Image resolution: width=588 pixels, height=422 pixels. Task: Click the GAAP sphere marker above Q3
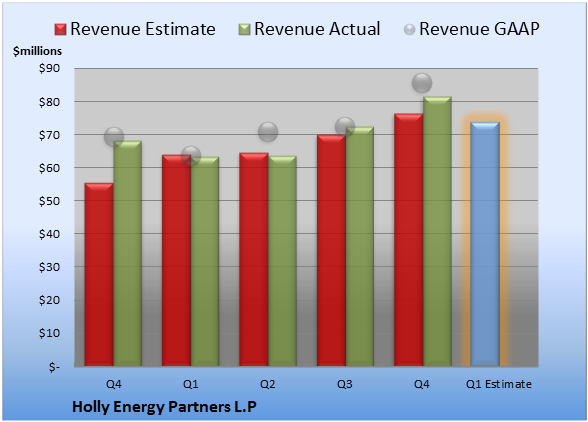(345, 126)
